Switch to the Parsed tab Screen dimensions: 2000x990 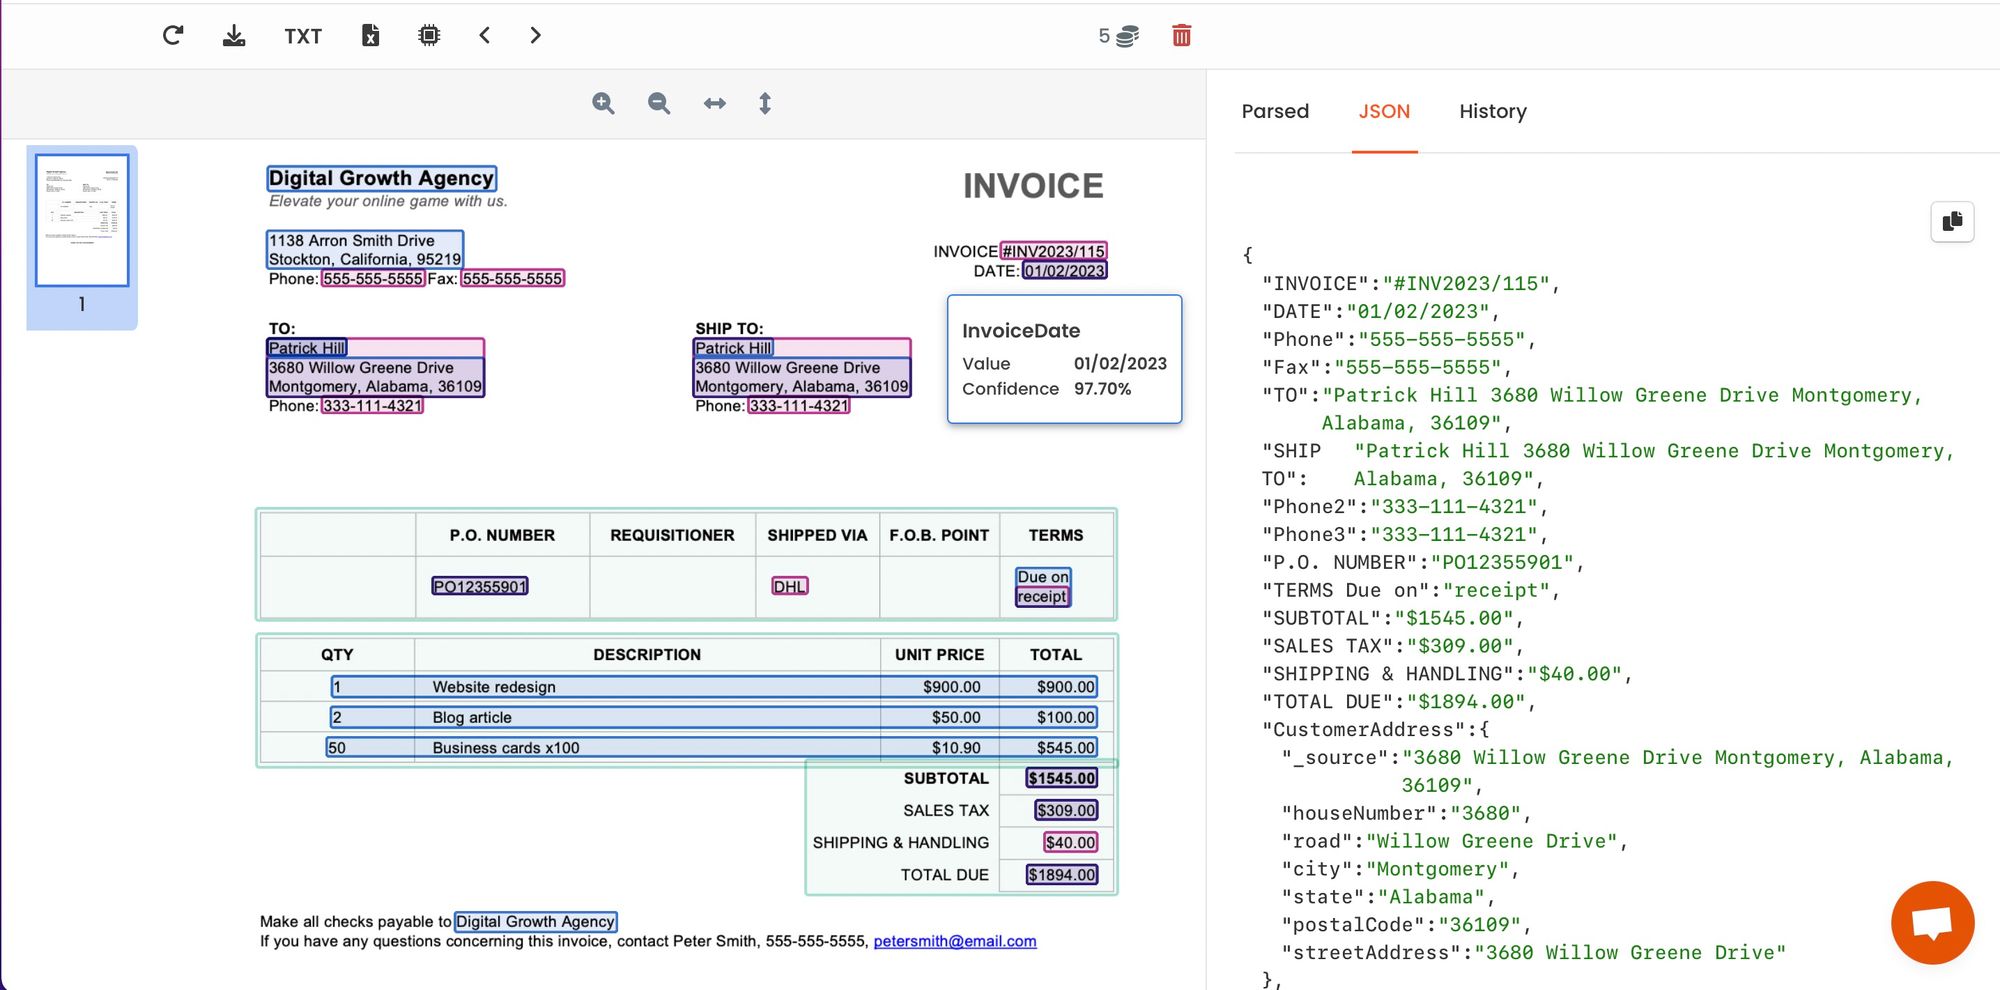pyautogui.click(x=1275, y=111)
